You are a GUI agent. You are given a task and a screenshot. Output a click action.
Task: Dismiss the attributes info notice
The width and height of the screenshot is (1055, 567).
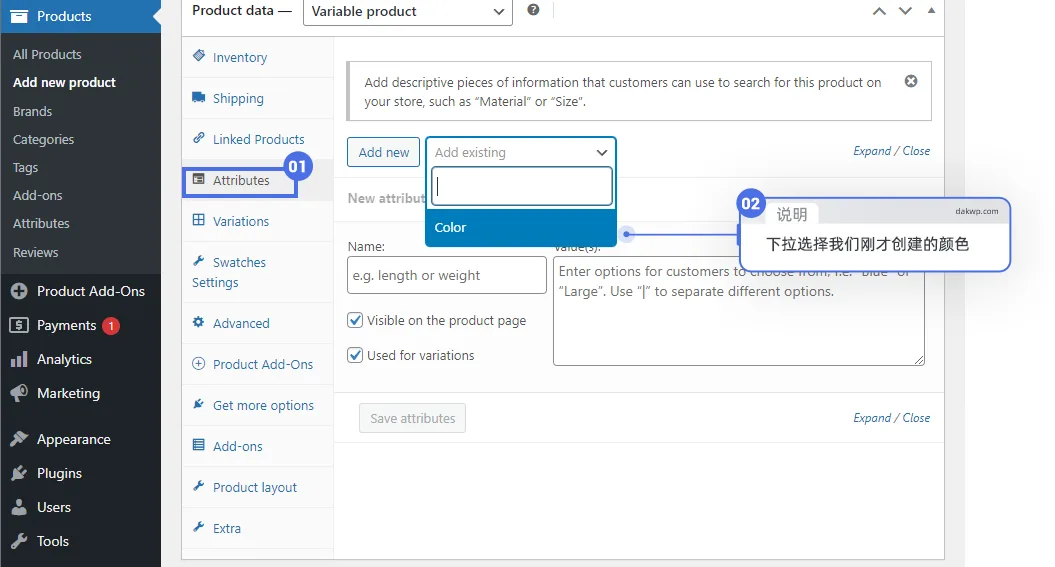tap(911, 81)
